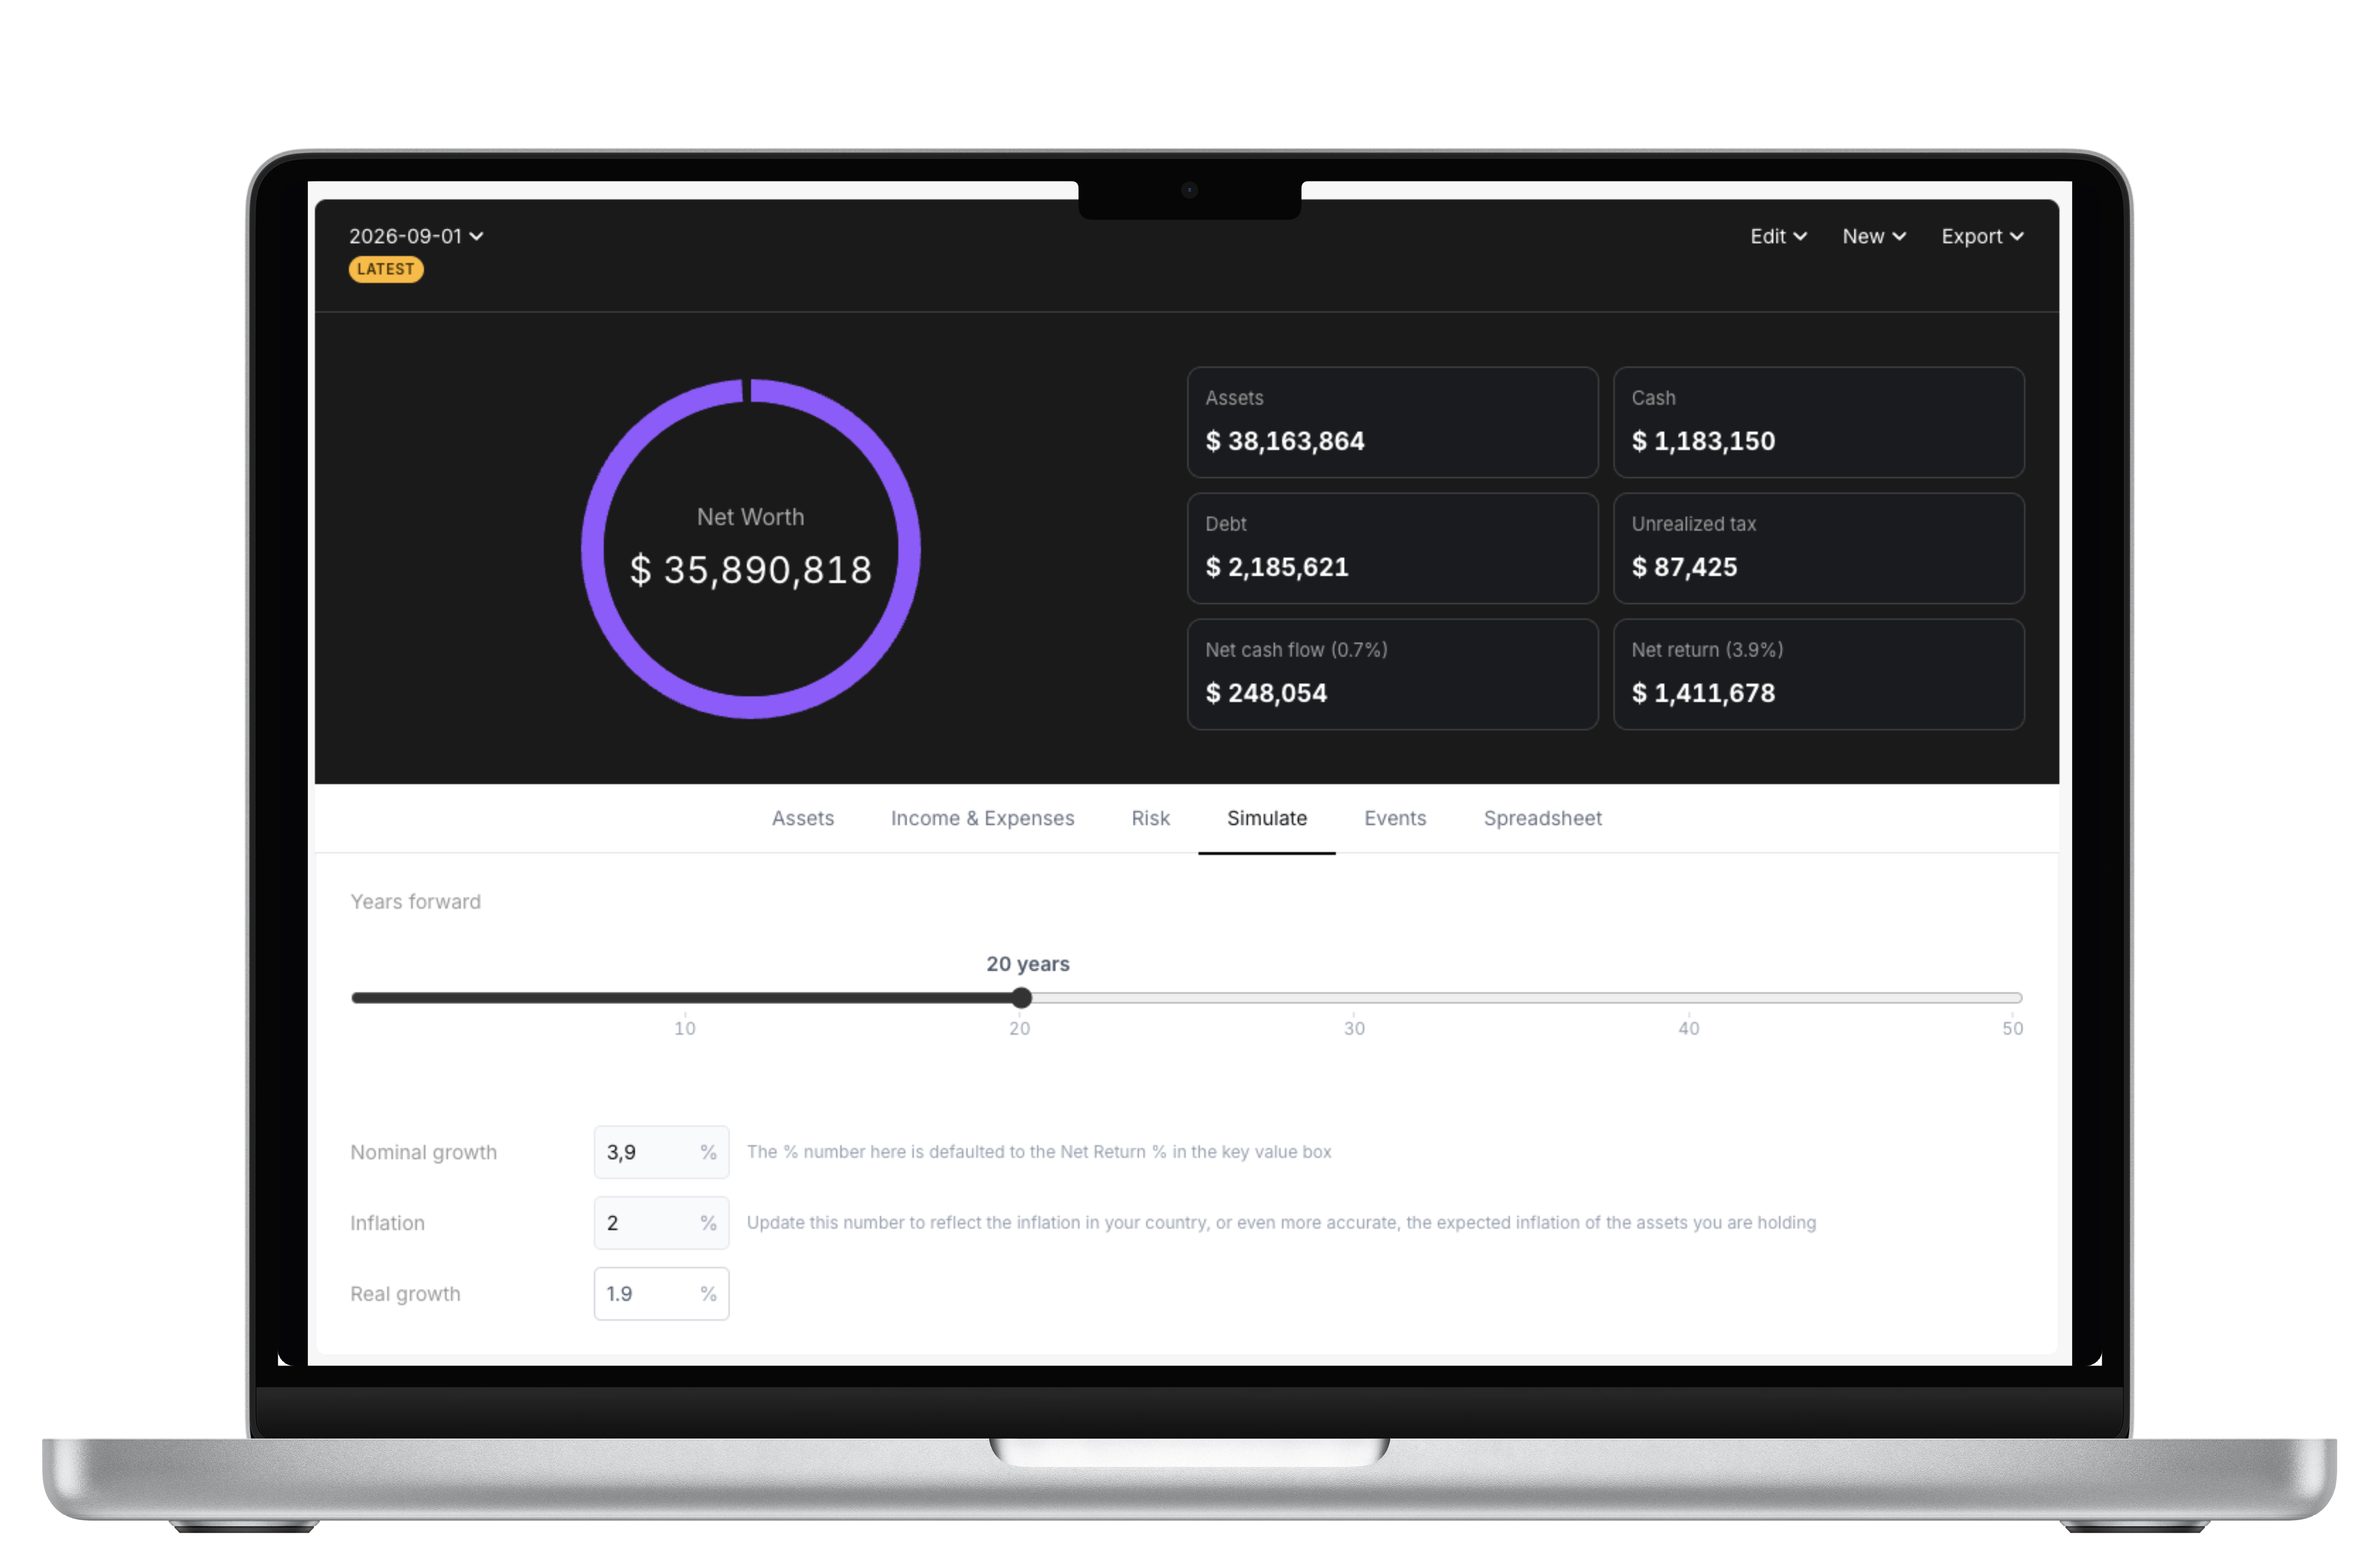Focus the Real growth field
Image resolution: width=2380 pixels, height=1547 pixels.
(x=661, y=1294)
